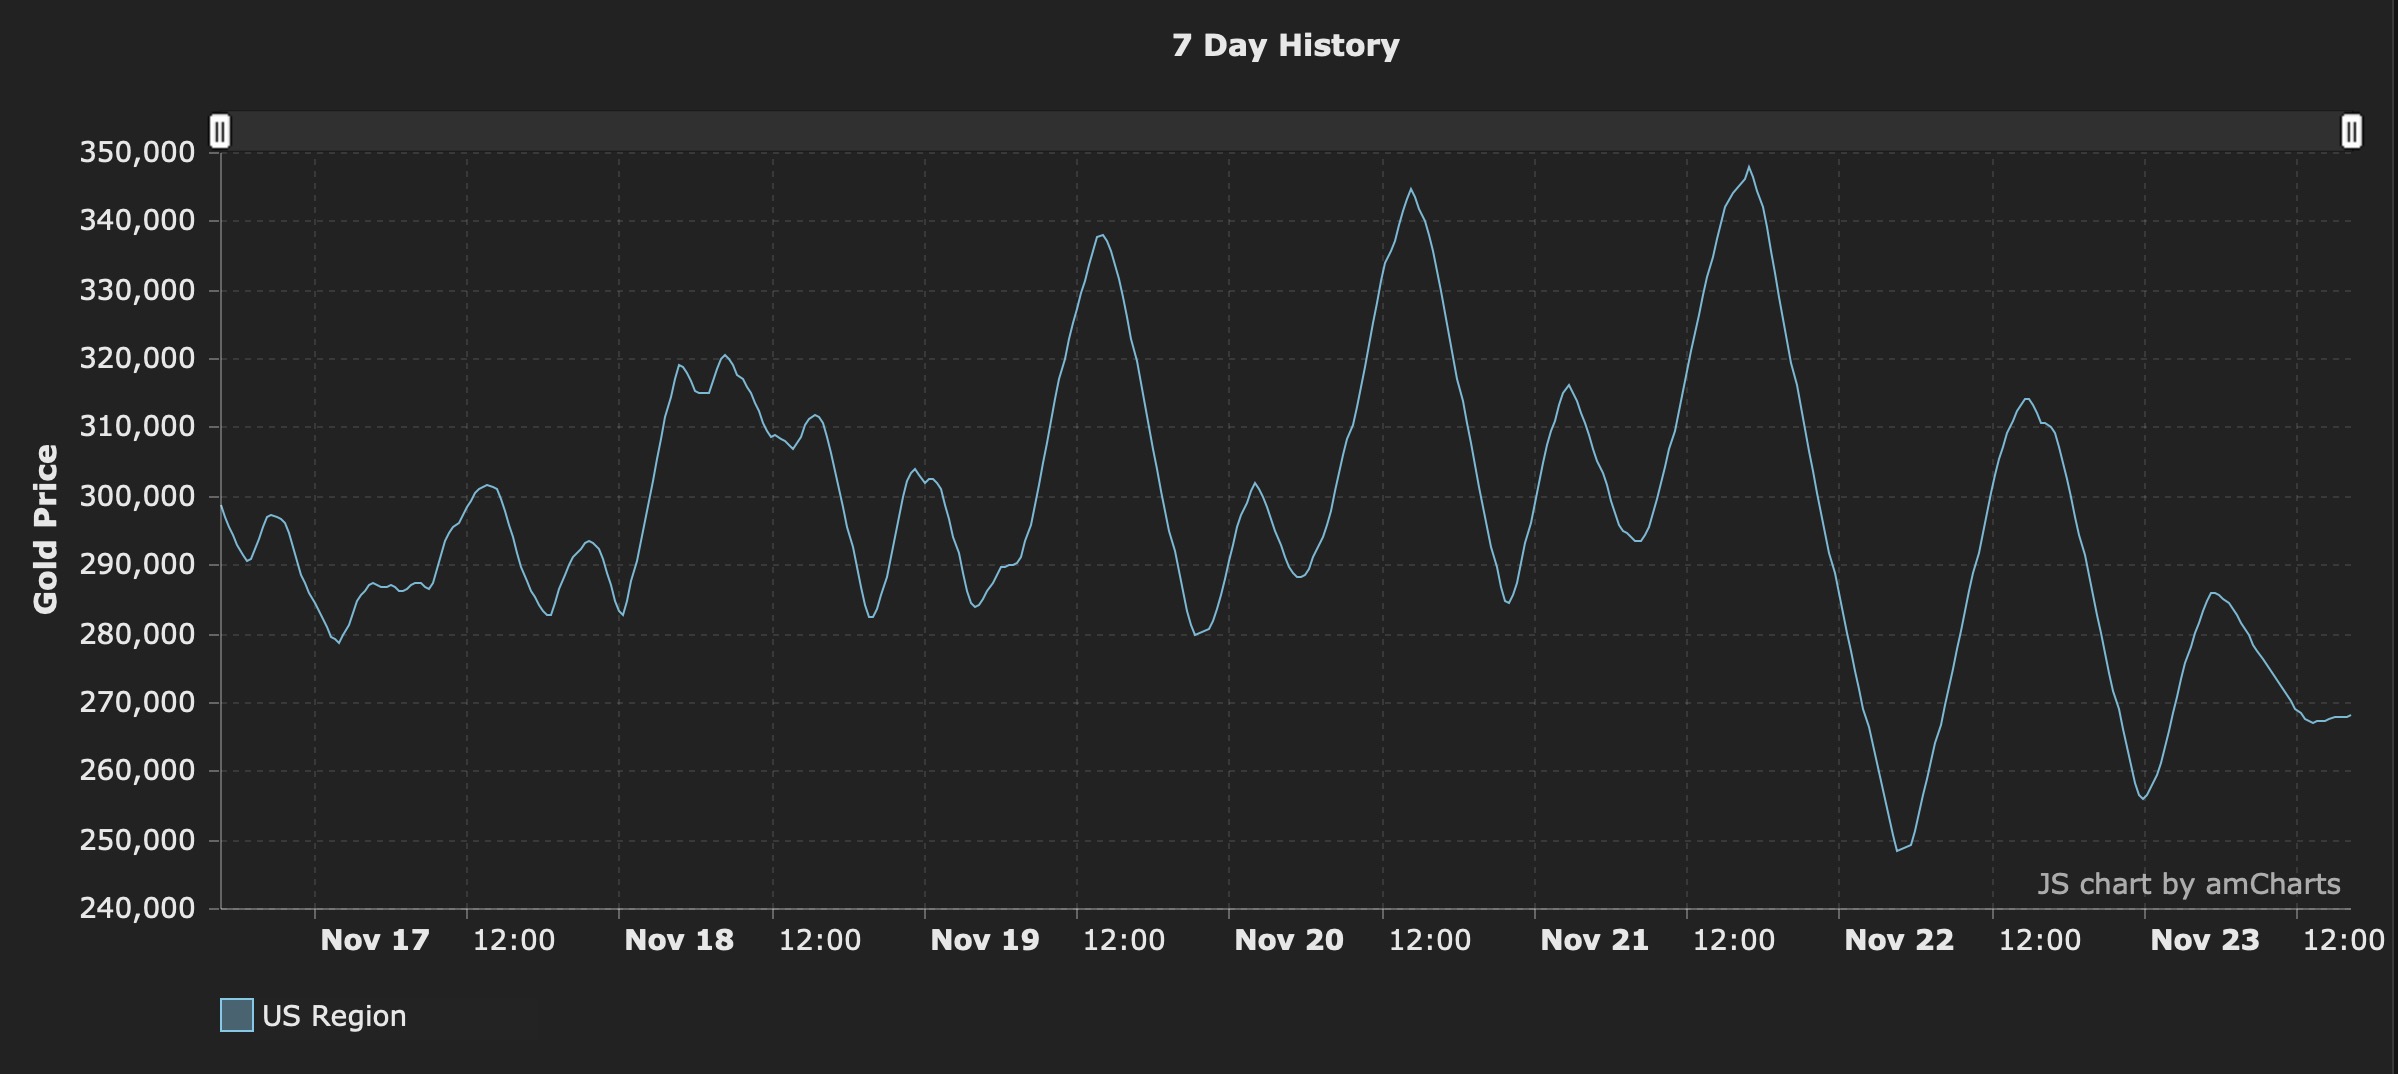Click the US Region legend label
Viewport: 2398px width, 1074px height.
[334, 1016]
